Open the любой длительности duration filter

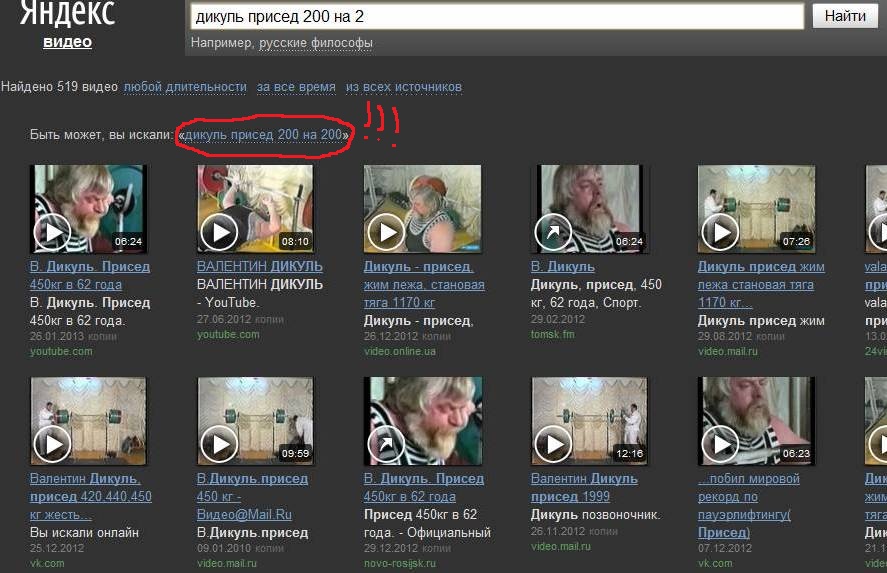tap(185, 87)
